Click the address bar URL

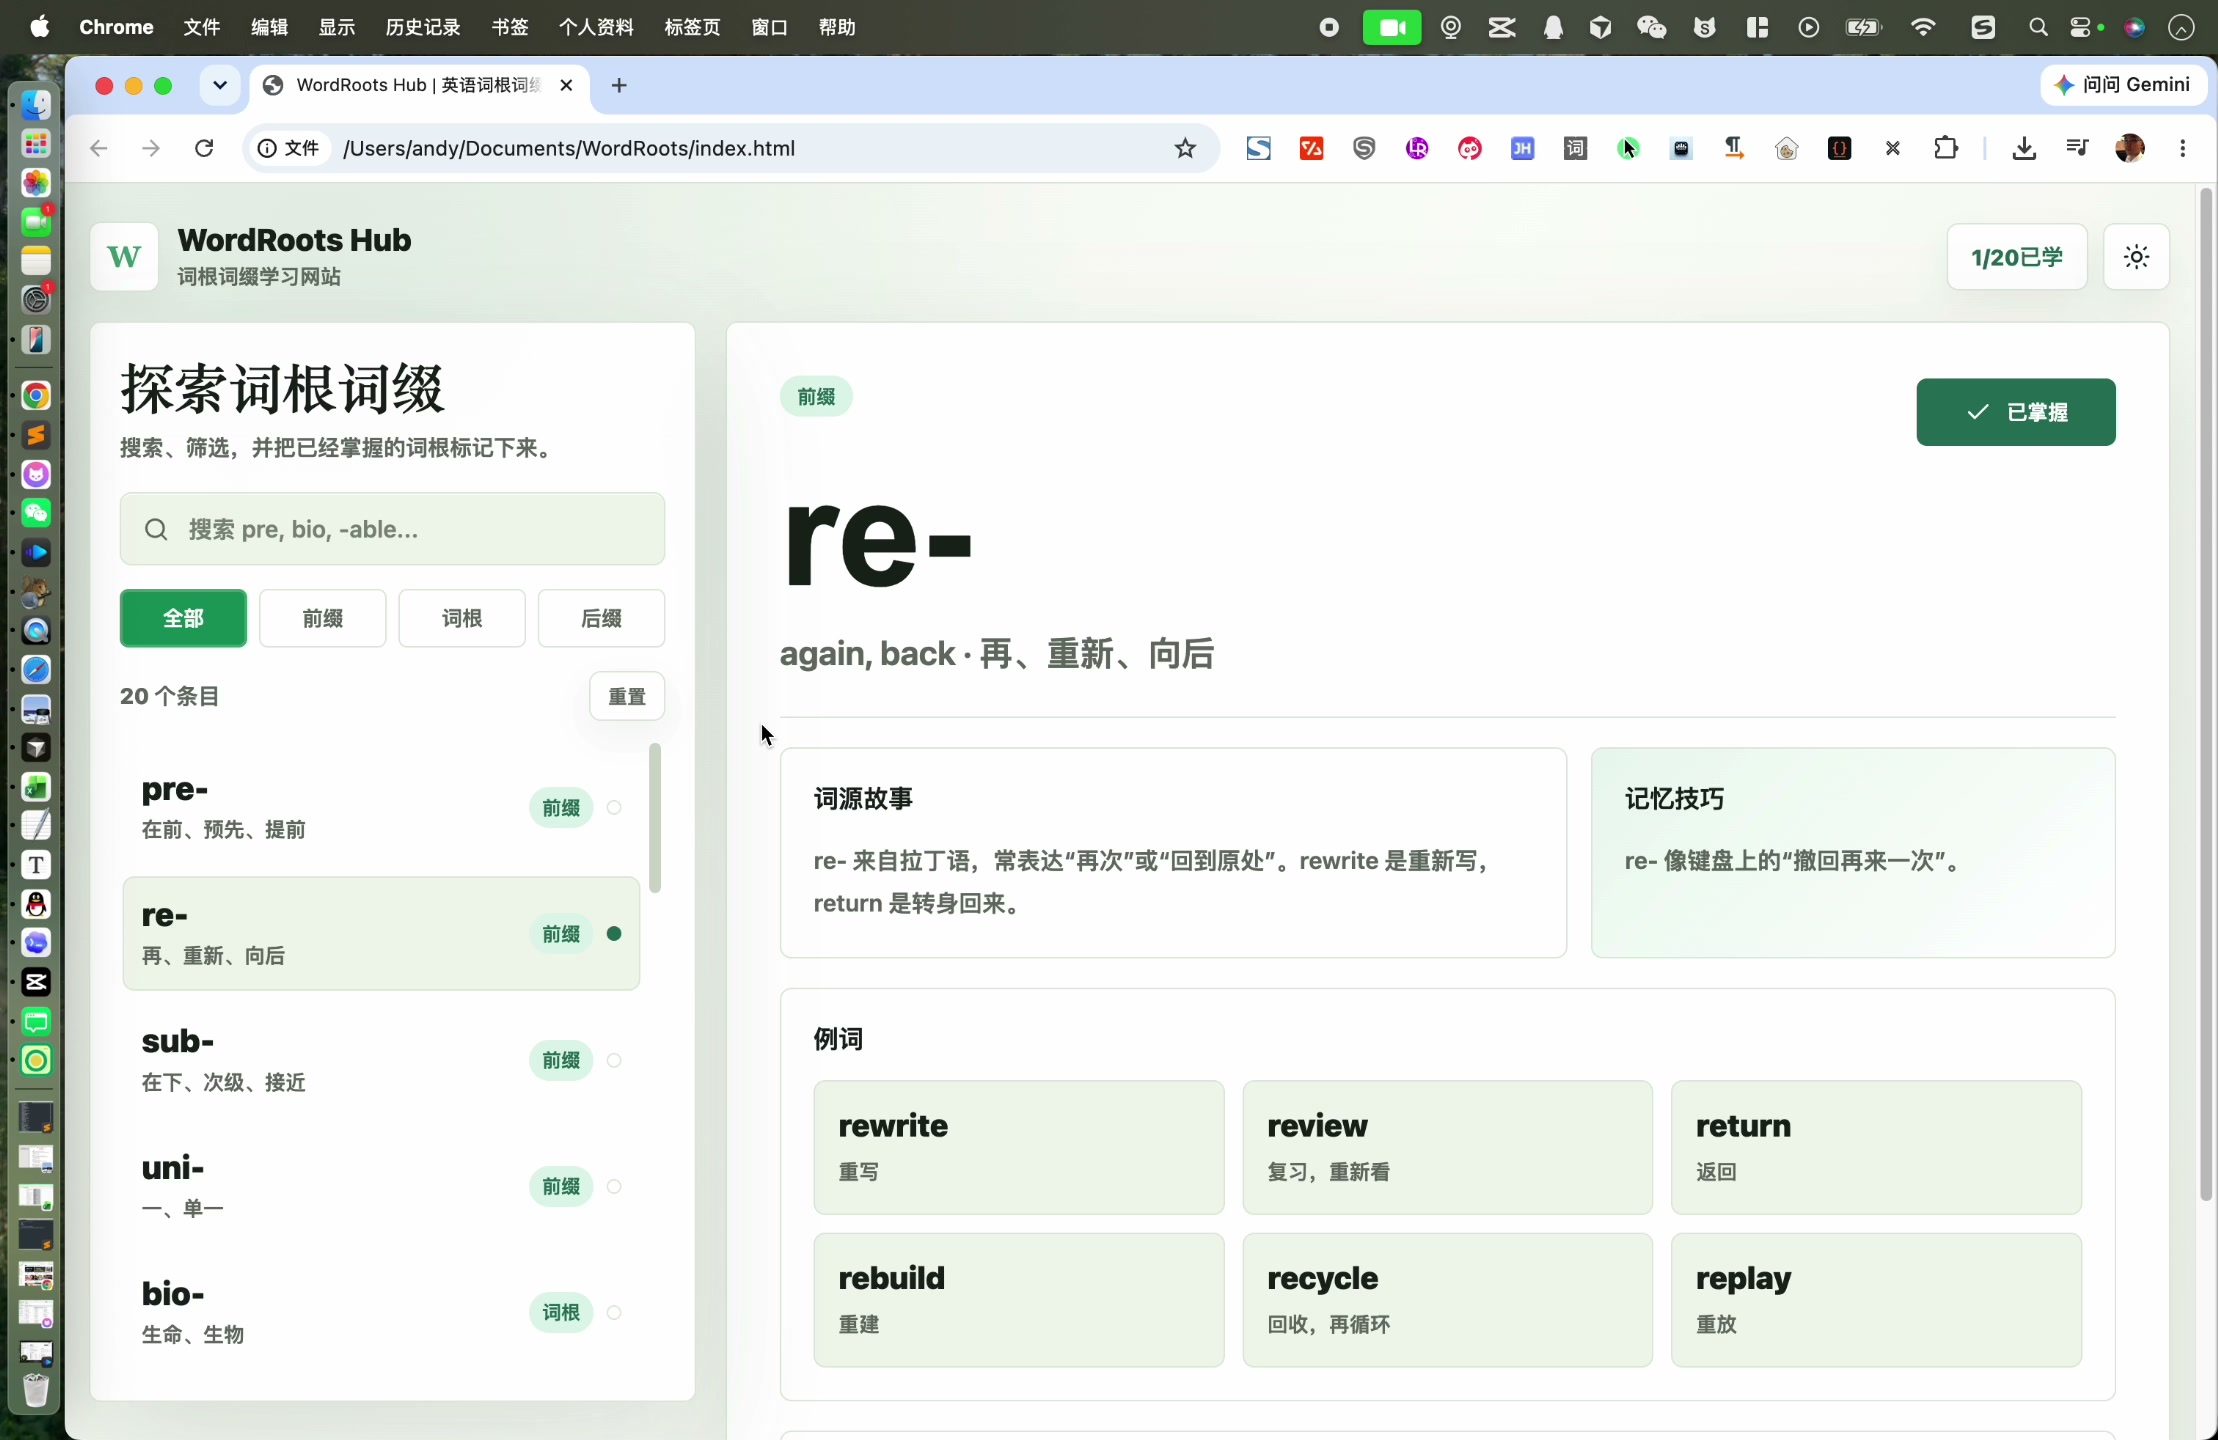(569, 148)
